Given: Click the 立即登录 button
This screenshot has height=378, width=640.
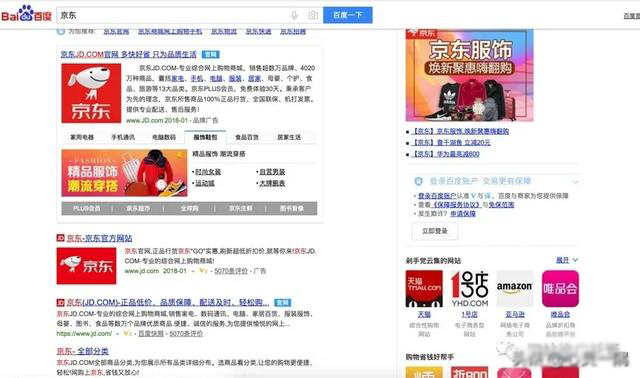Looking at the screenshot, I should [x=435, y=231].
